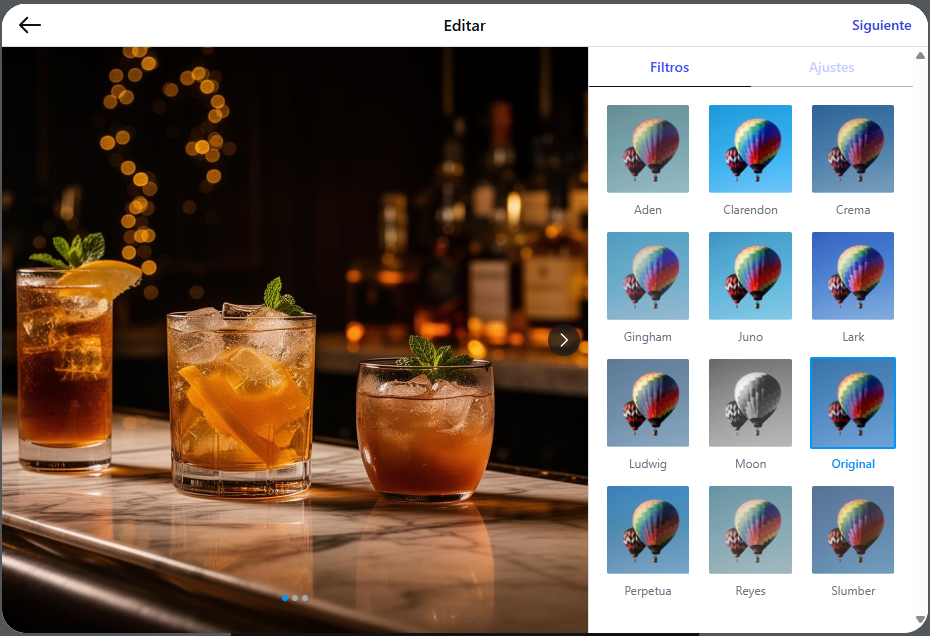
Task: Apply the Moon black-and-white filter
Action: tap(750, 402)
